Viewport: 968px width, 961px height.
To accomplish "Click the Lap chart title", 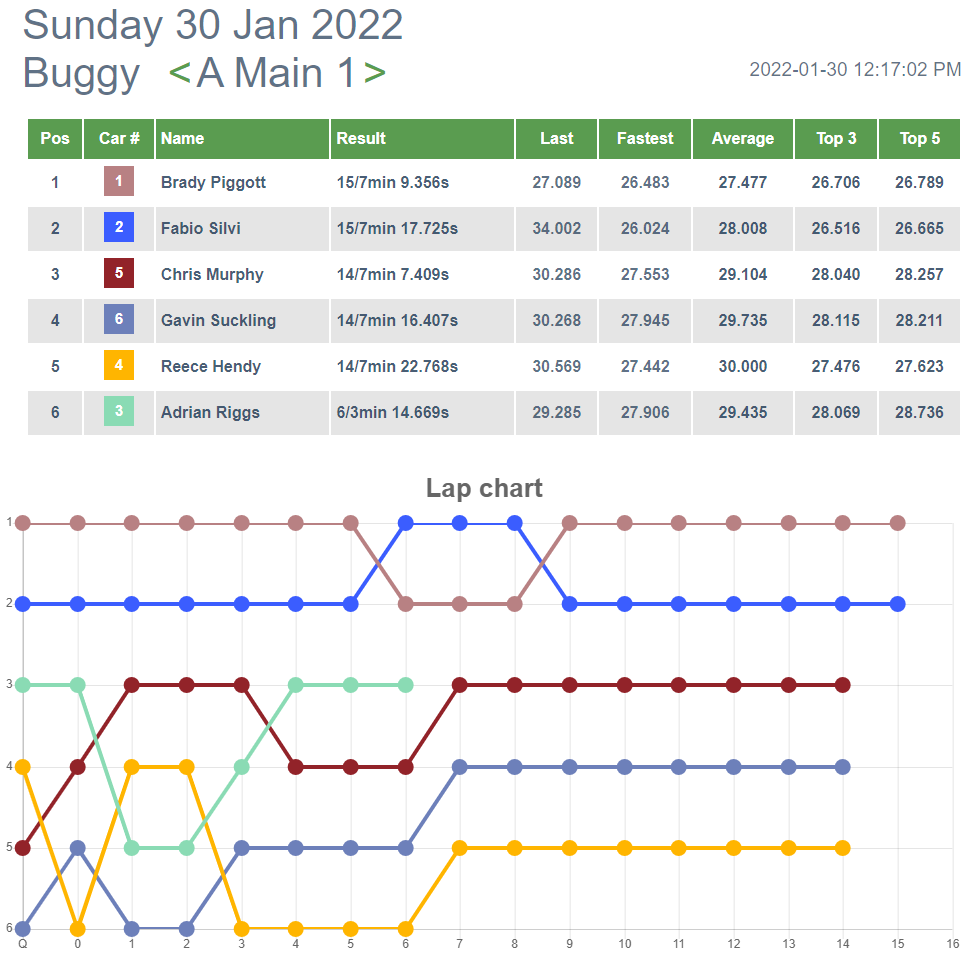I will [x=484, y=488].
